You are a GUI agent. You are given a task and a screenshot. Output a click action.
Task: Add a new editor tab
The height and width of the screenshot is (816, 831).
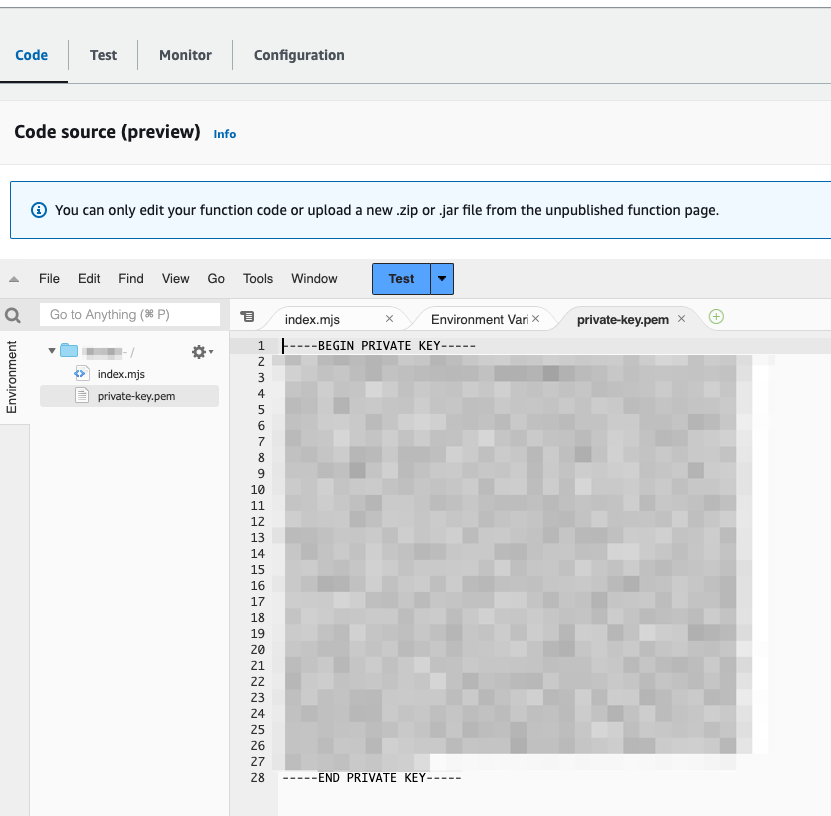pos(716,317)
